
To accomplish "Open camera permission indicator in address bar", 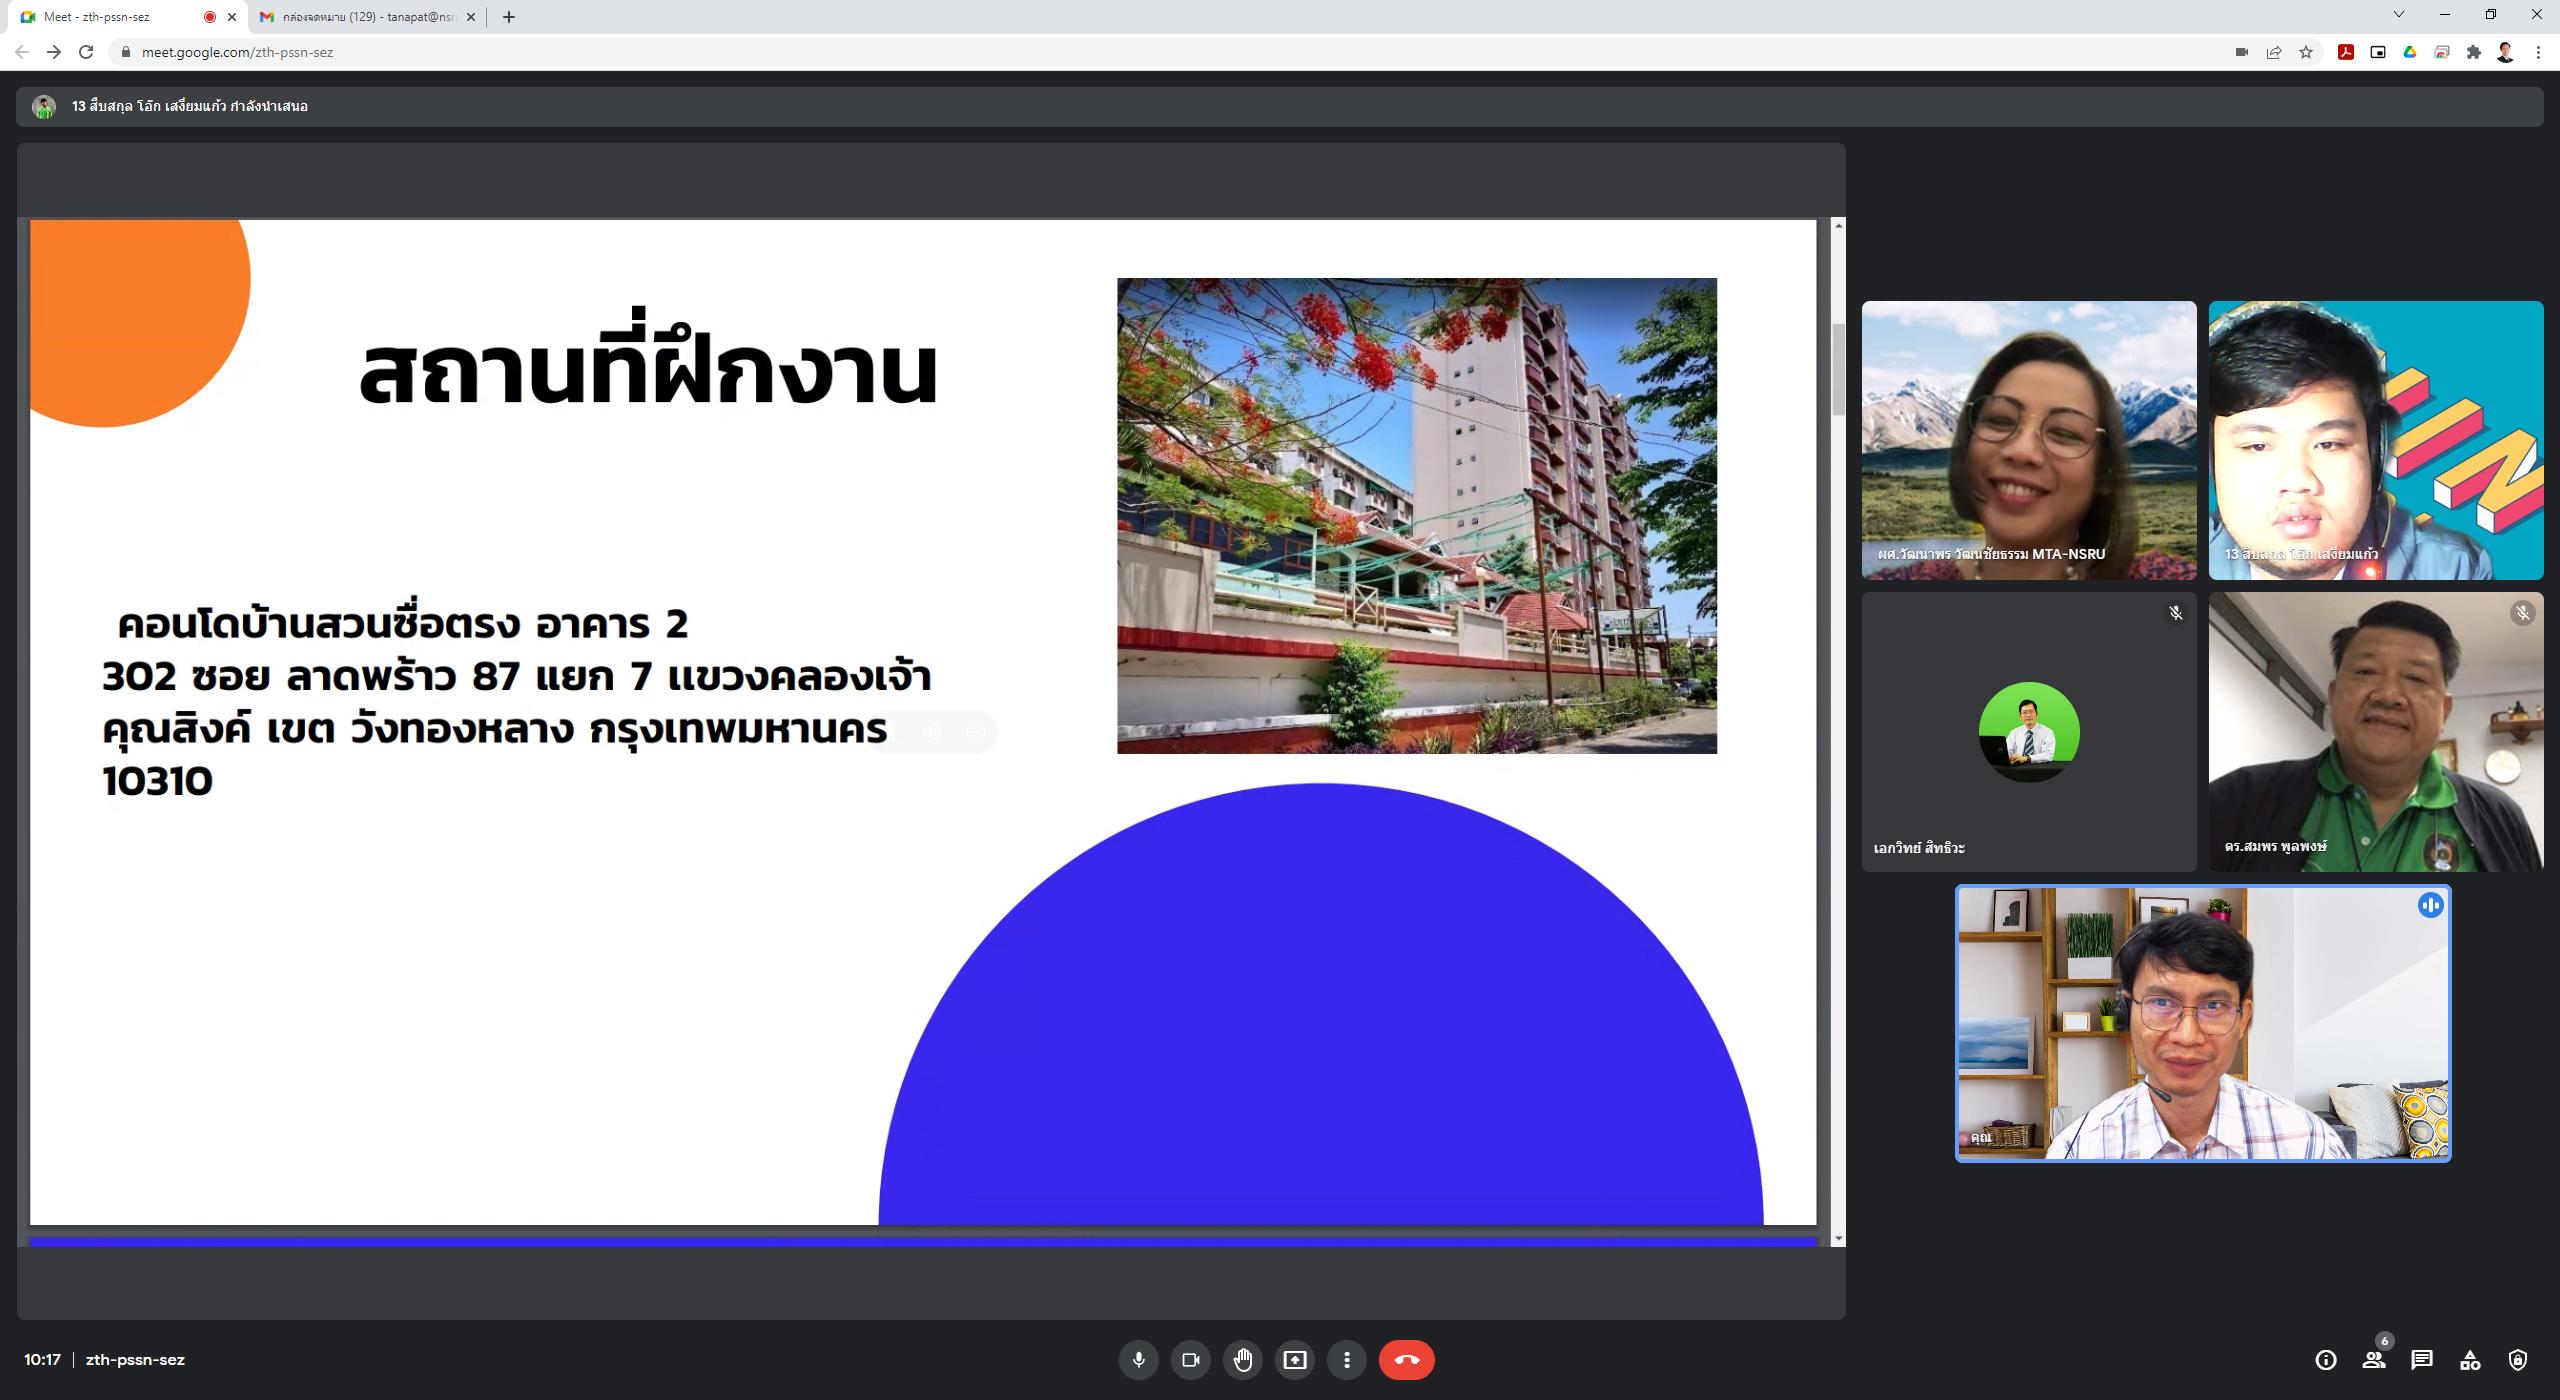I will click(x=2242, y=52).
